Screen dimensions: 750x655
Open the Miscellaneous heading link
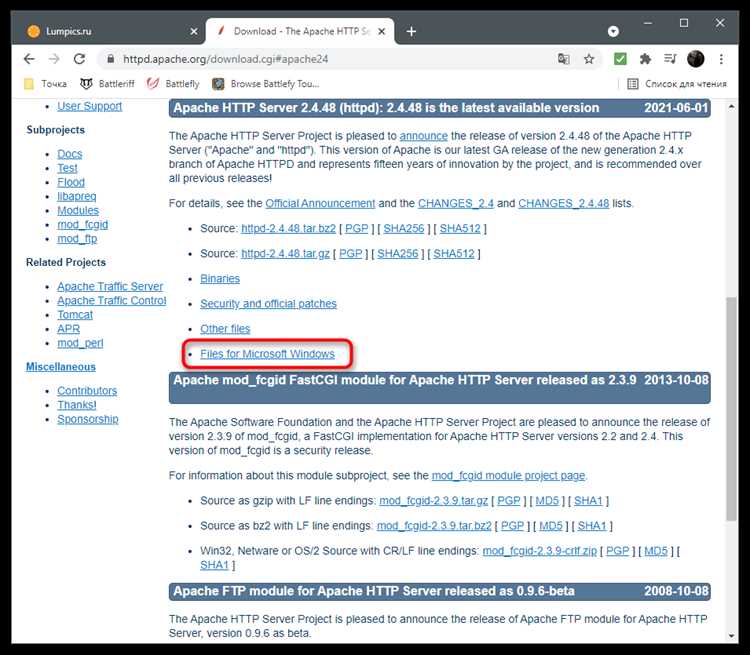61,367
